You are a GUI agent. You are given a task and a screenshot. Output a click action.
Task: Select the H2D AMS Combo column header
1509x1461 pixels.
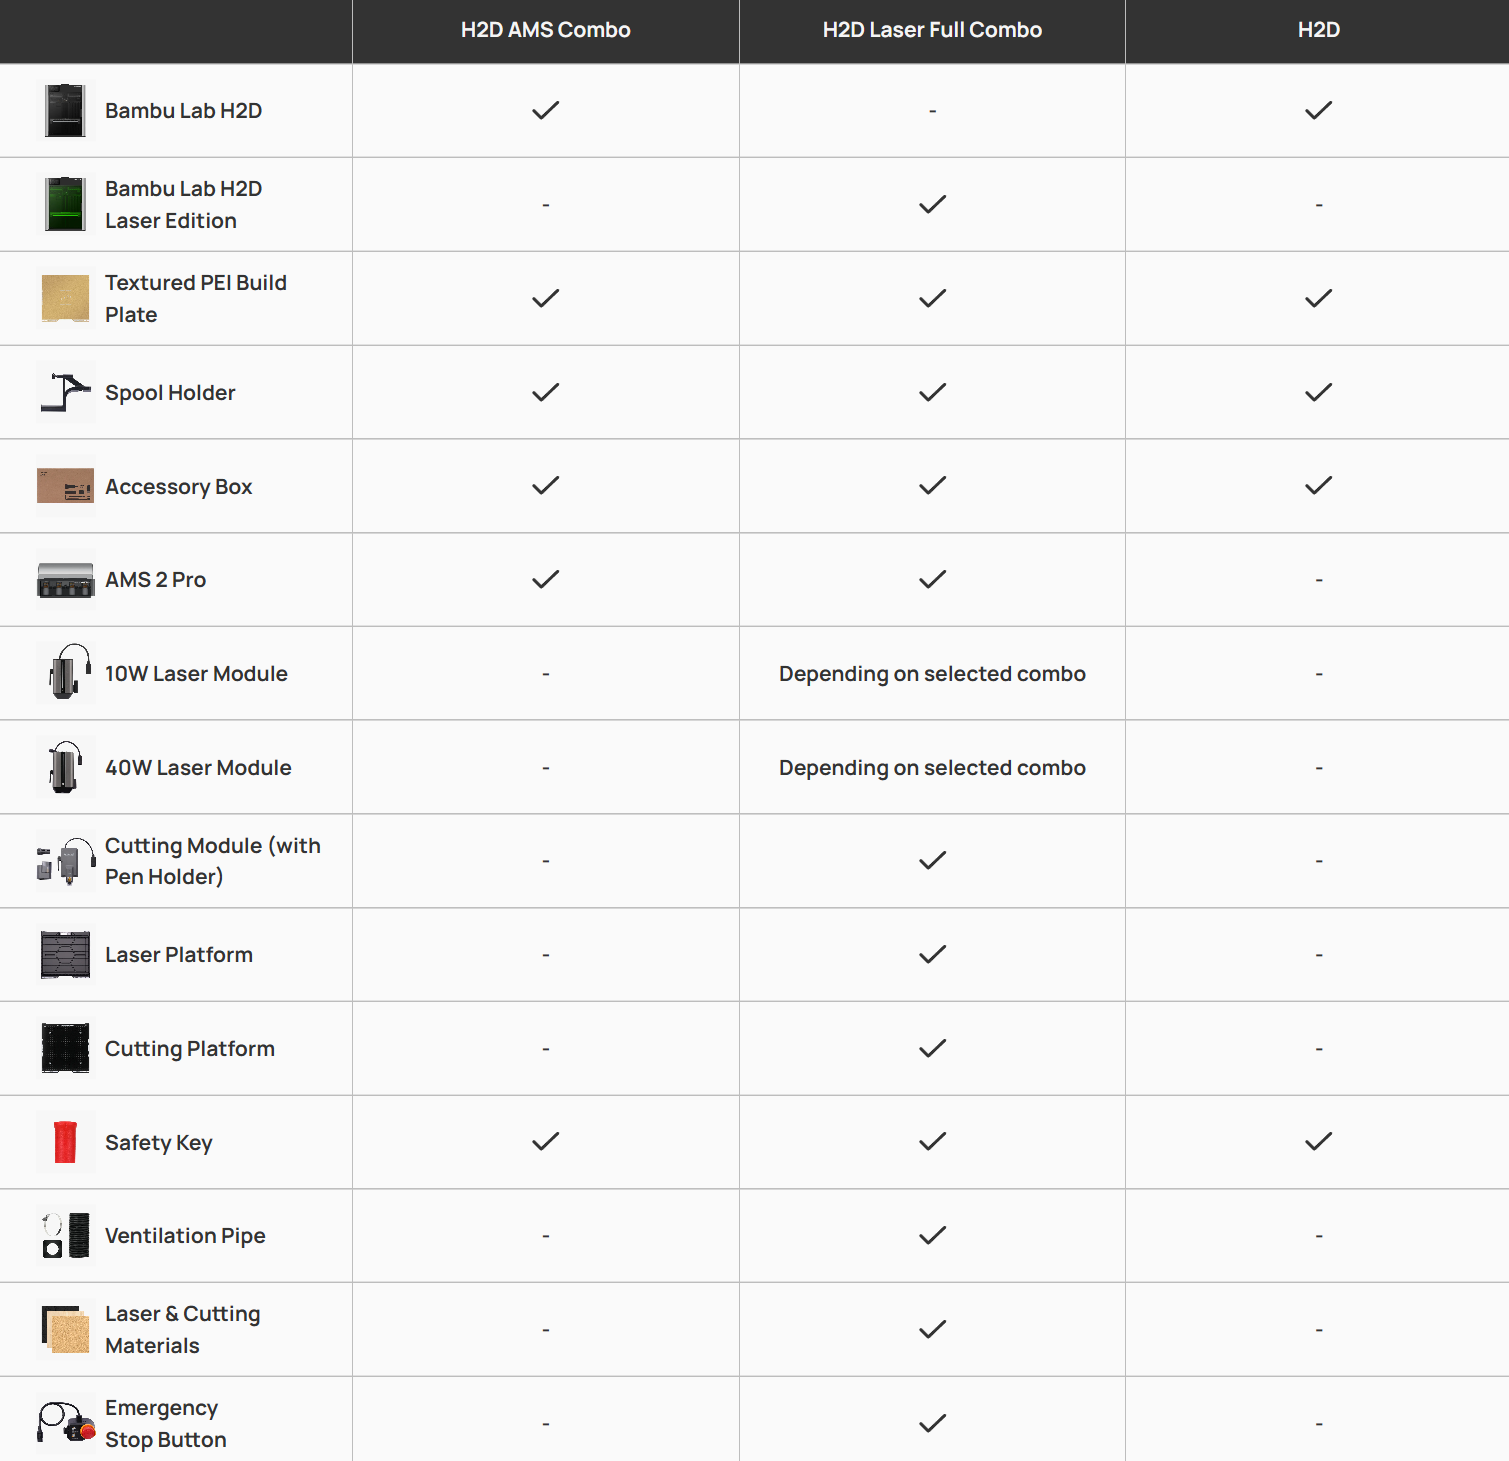click(545, 30)
